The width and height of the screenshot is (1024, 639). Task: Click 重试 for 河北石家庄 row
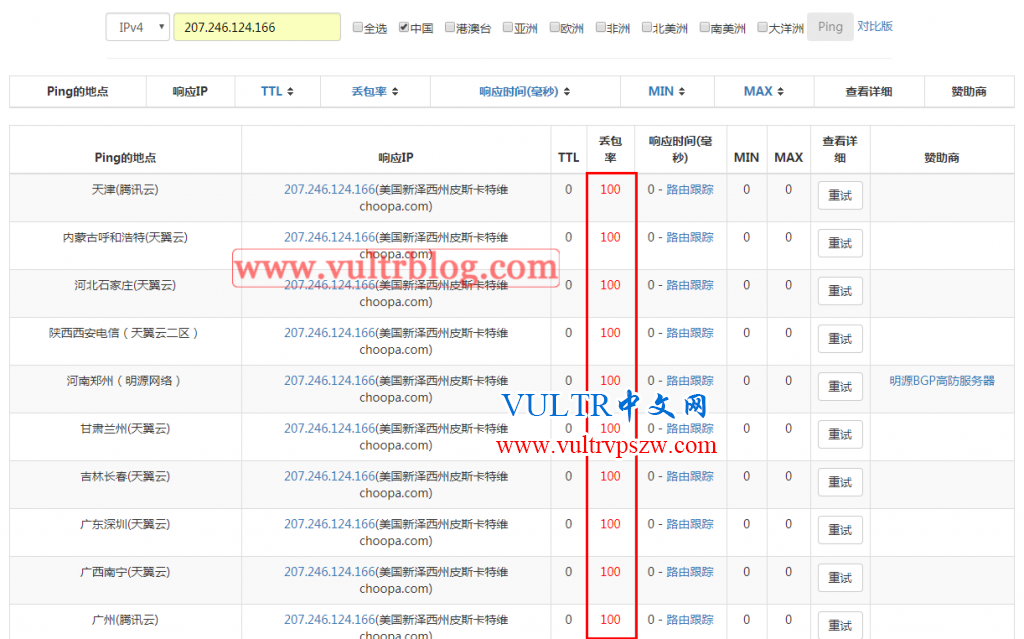(840, 291)
